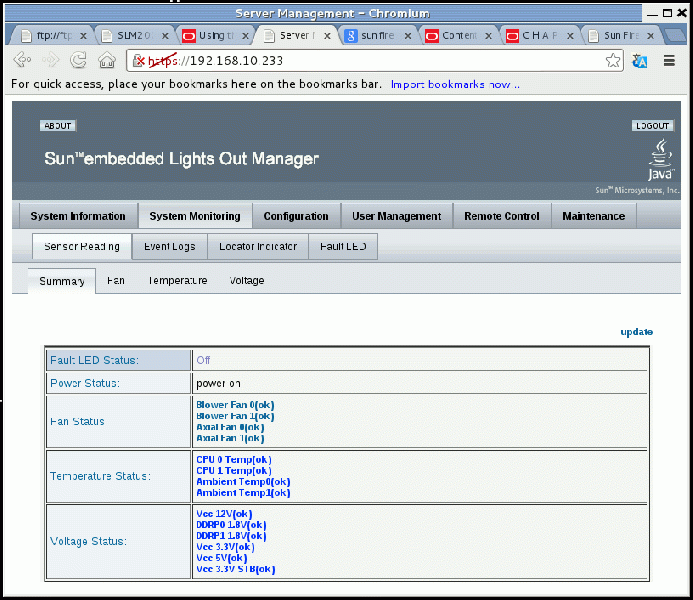693x600 pixels.
Task: Click the ABOUT button
Action: coord(57,126)
